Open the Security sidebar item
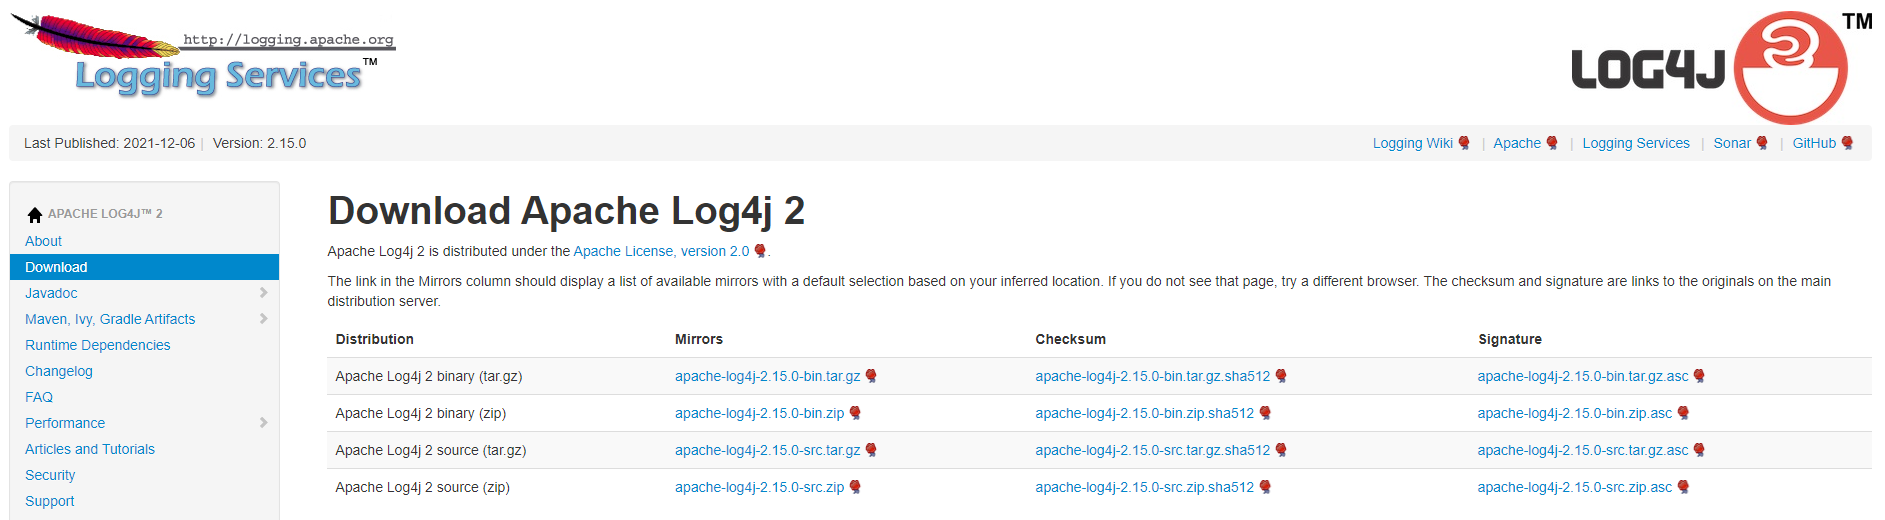1885x520 pixels. 50,475
